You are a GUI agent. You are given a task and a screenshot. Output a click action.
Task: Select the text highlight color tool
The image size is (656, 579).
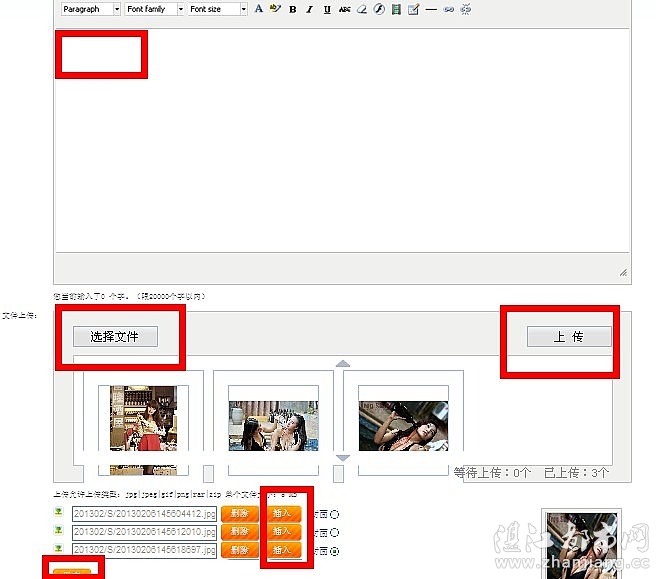coord(274,9)
